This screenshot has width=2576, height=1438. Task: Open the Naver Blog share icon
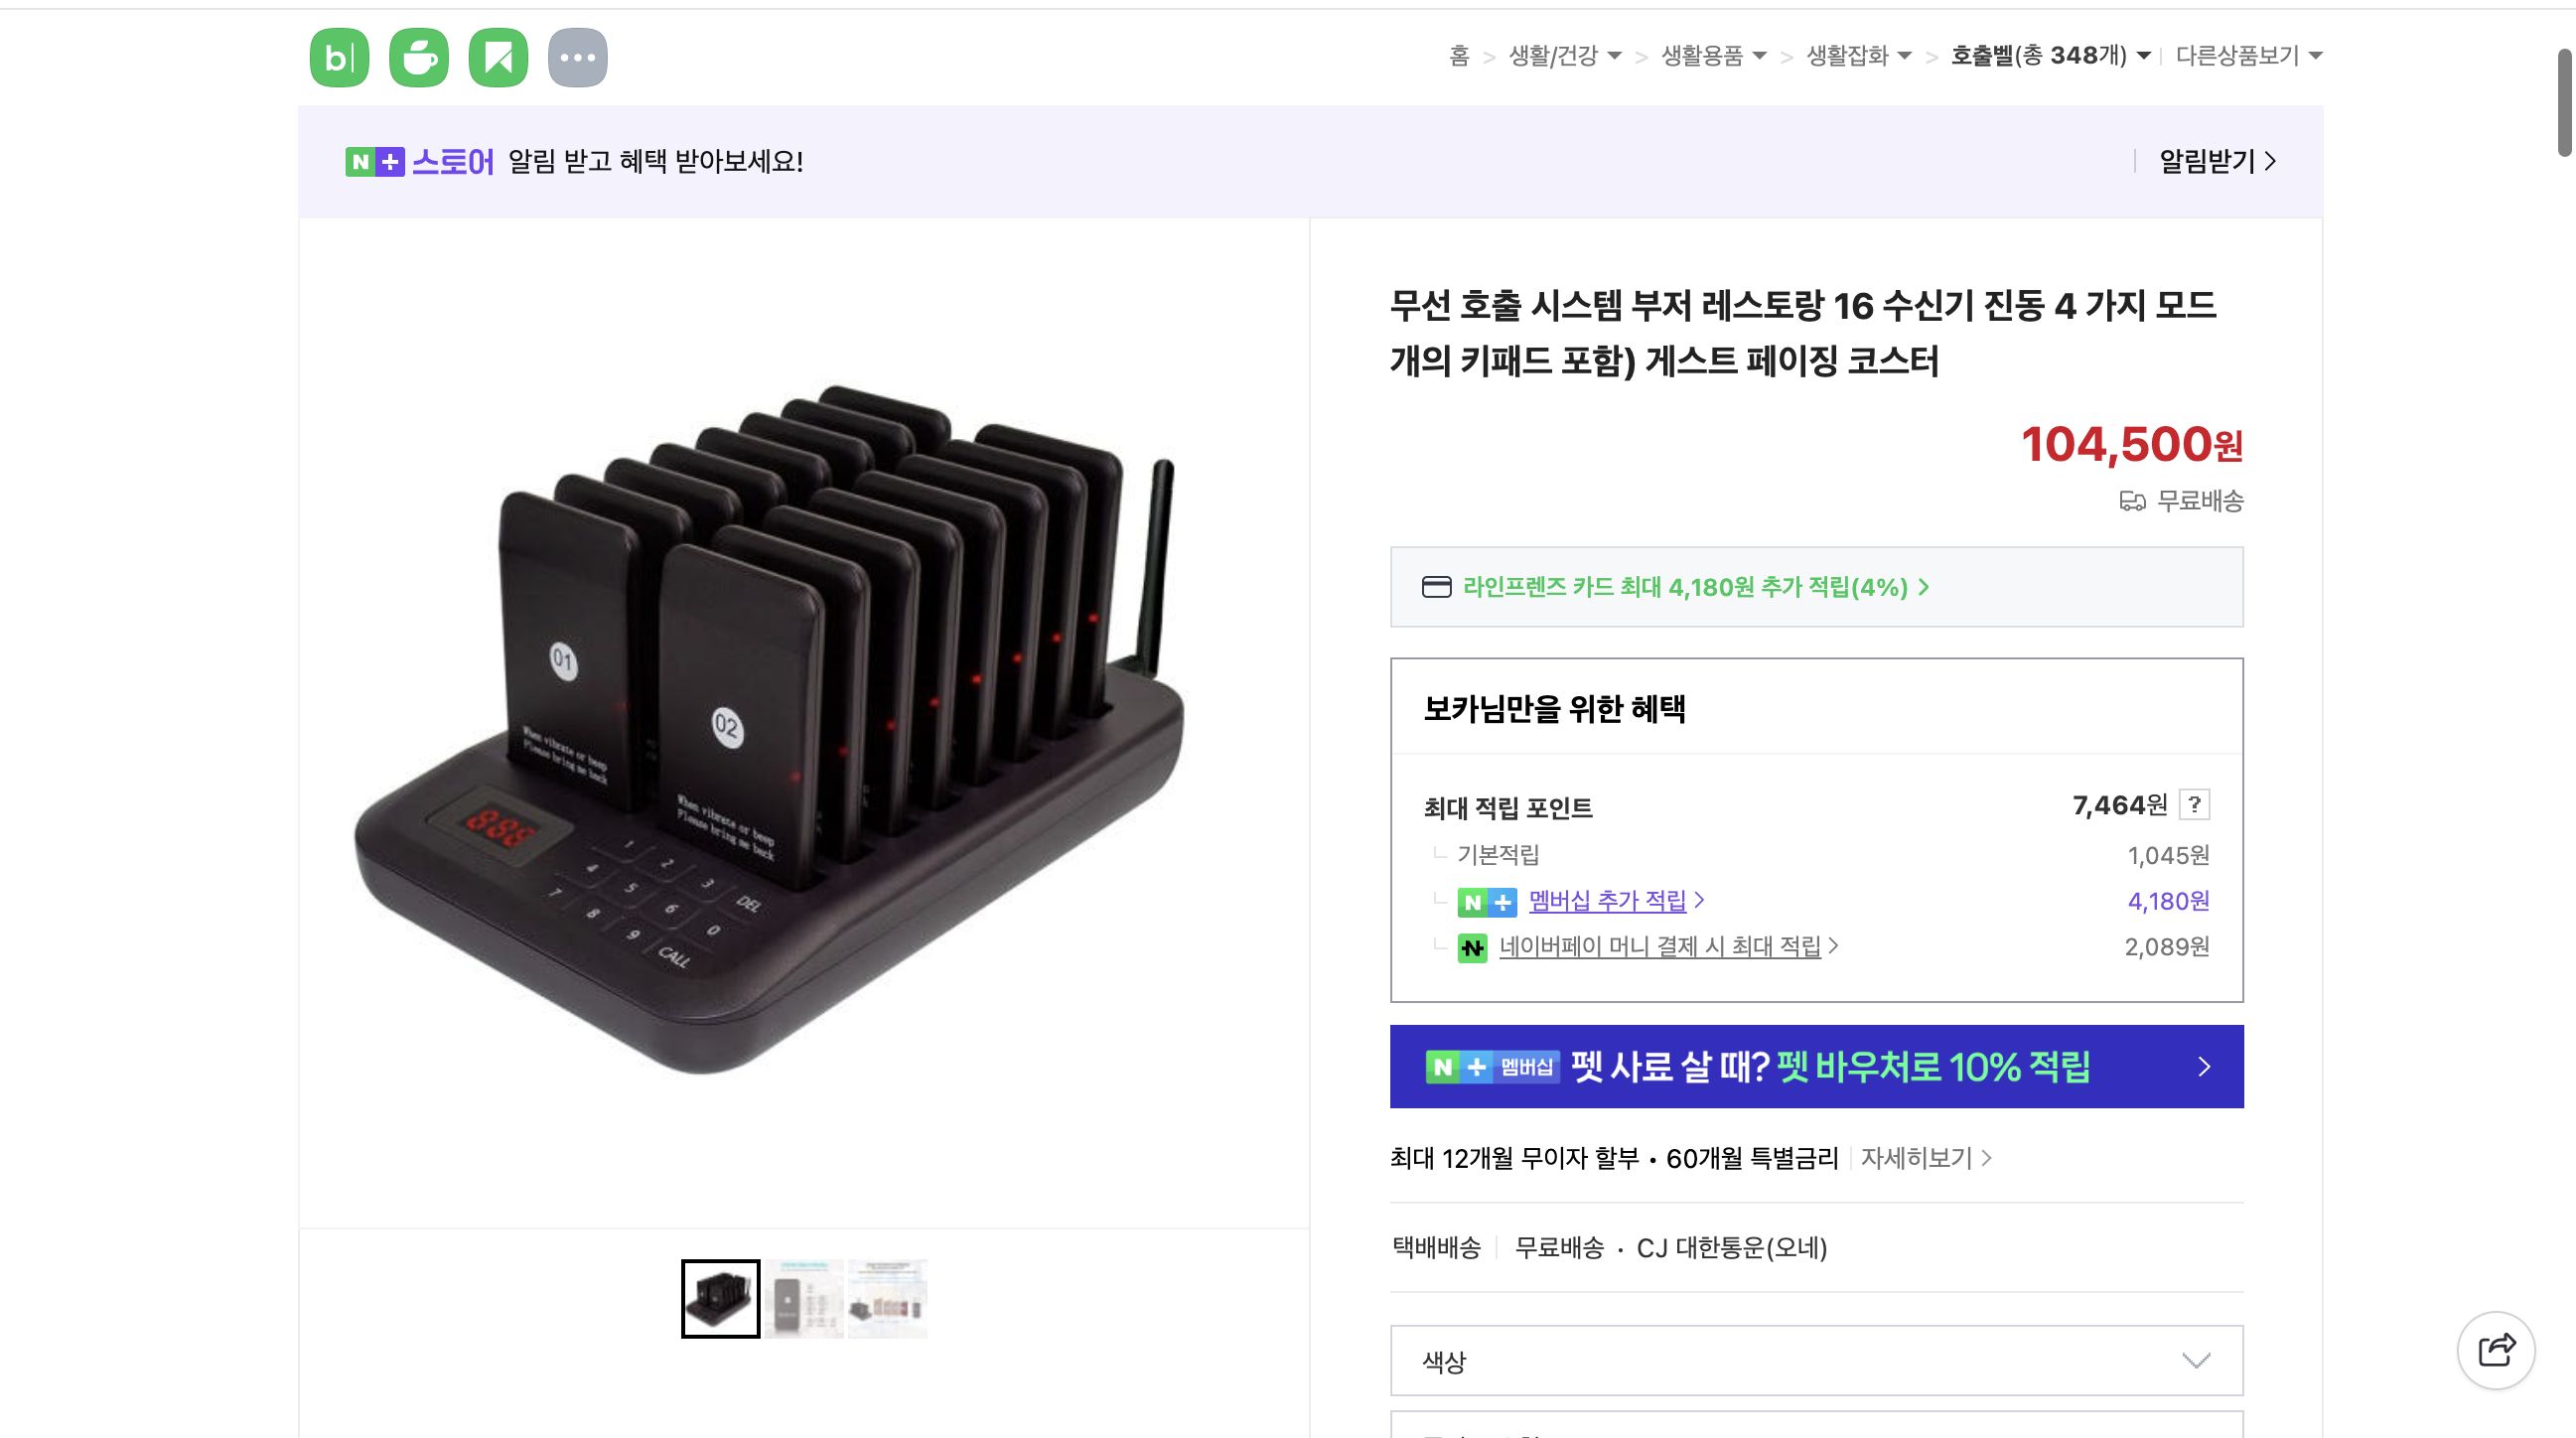tap(338, 57)
